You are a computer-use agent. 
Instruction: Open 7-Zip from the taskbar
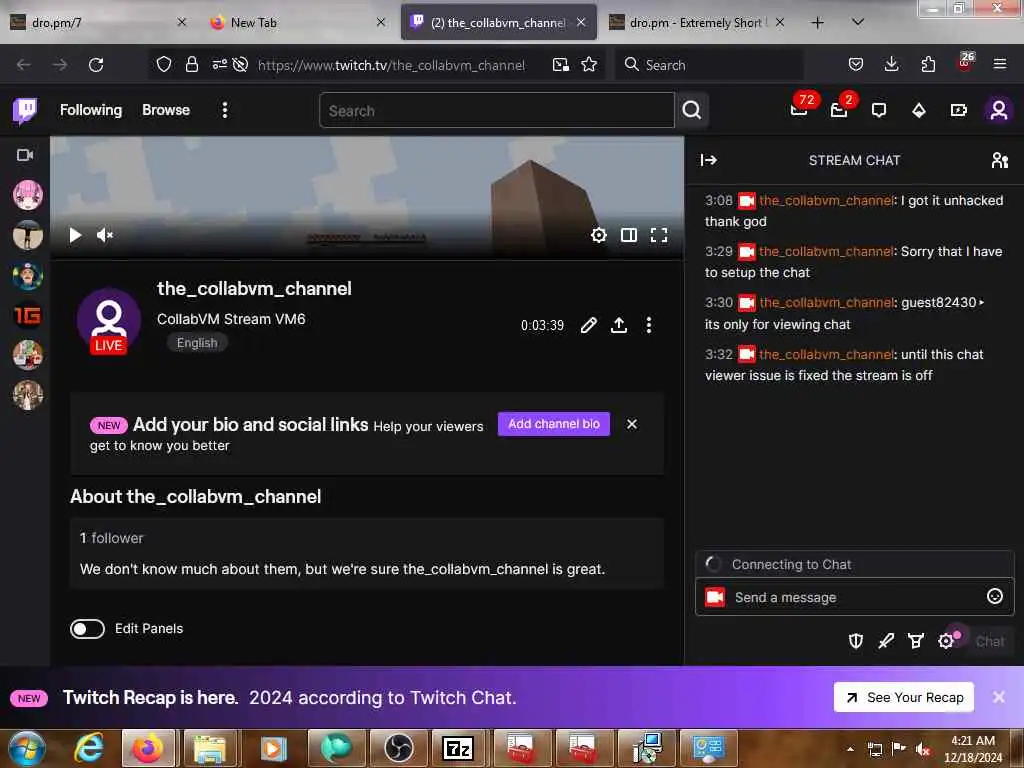[458, 749]
